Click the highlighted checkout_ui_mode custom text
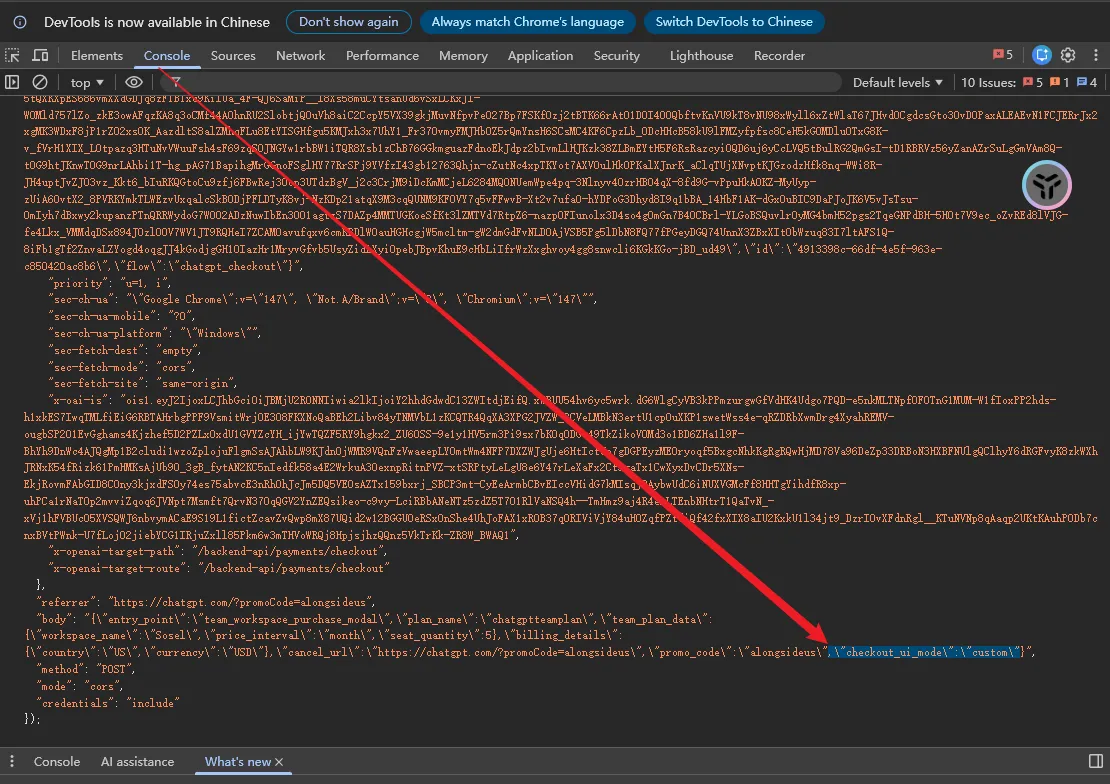 click(x=926, y=652)
